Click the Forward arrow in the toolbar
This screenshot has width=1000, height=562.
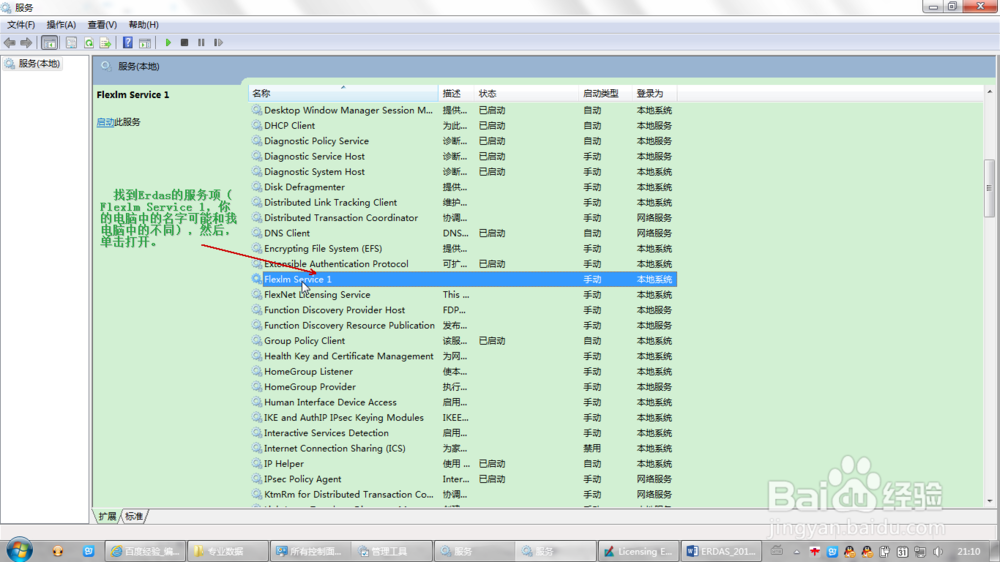coord(26,43)
